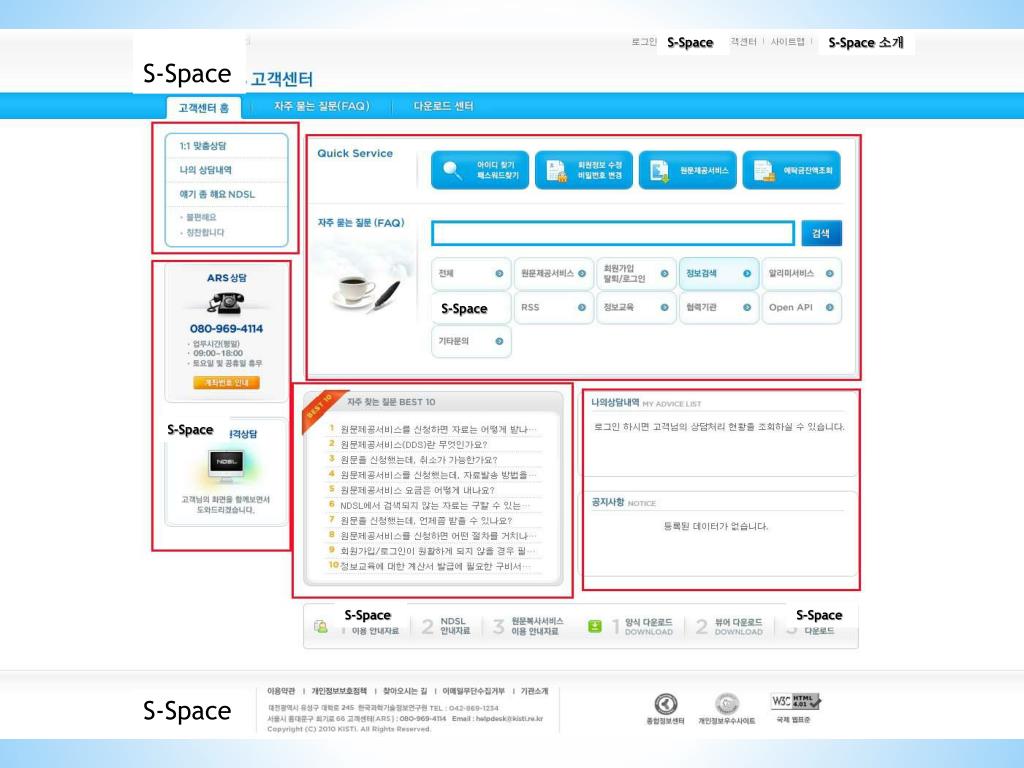
Task: Open the 고객센터 홈 tab
Action: pos(204,108)
